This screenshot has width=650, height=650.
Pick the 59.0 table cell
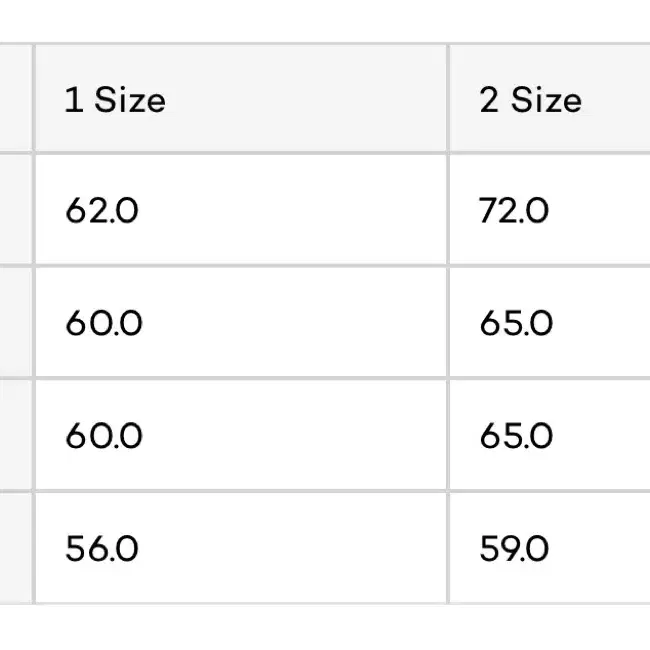pyautogui.click(x=550, y=548)
